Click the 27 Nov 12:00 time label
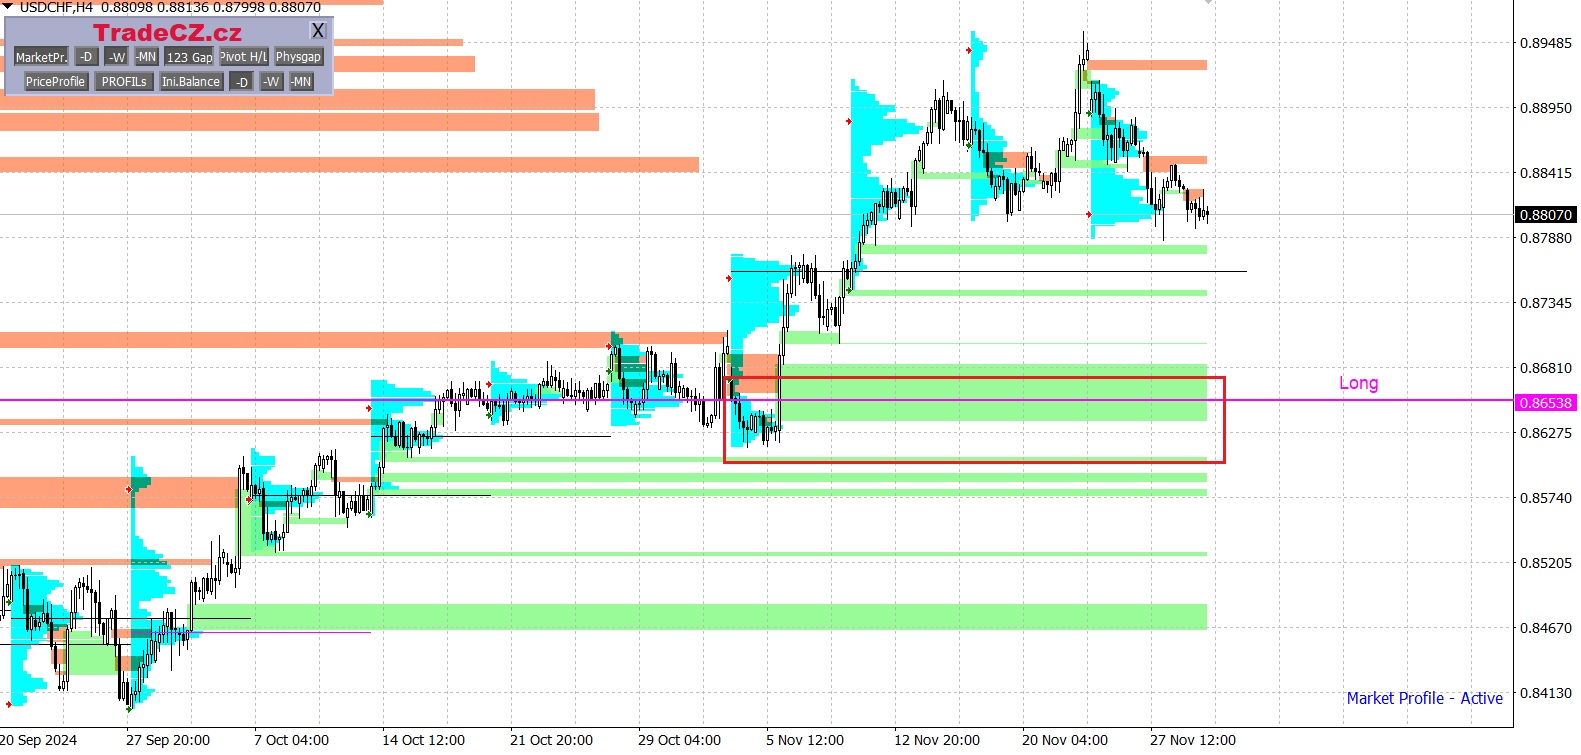Screen dimensions: 1581x755 click(x=1193, y=740)
